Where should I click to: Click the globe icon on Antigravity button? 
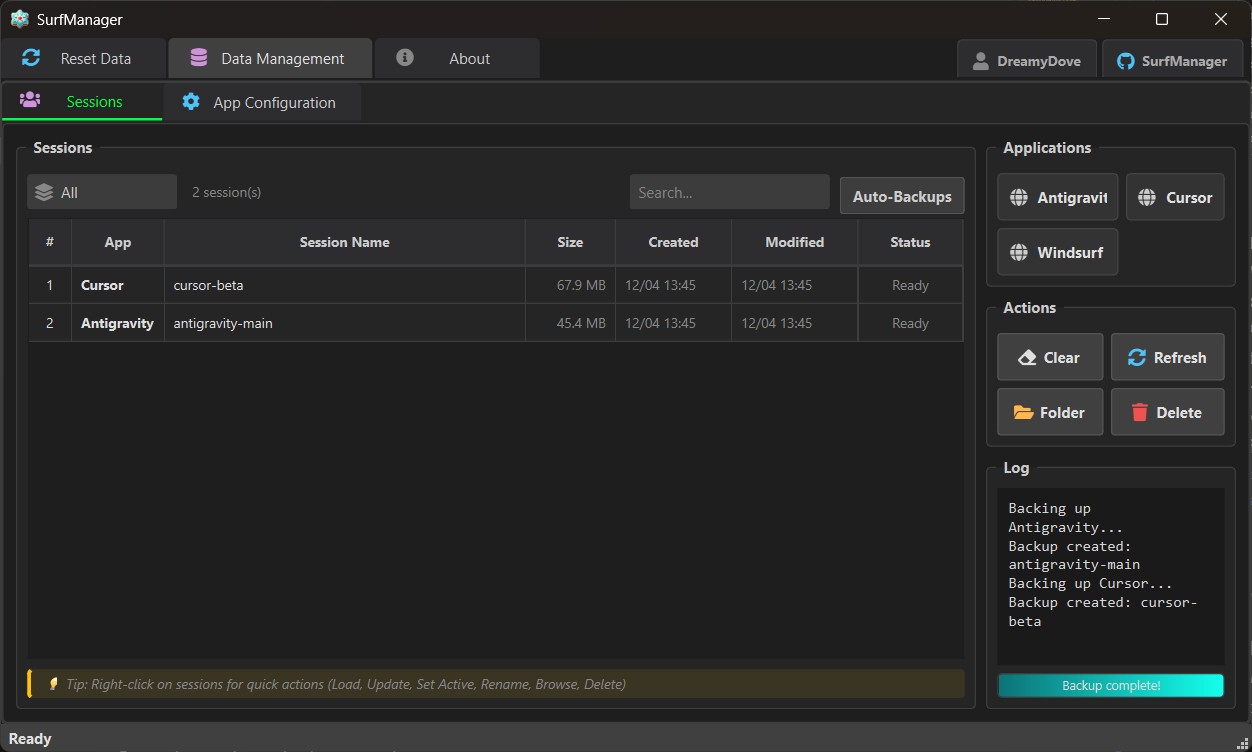pos(1019,198)
